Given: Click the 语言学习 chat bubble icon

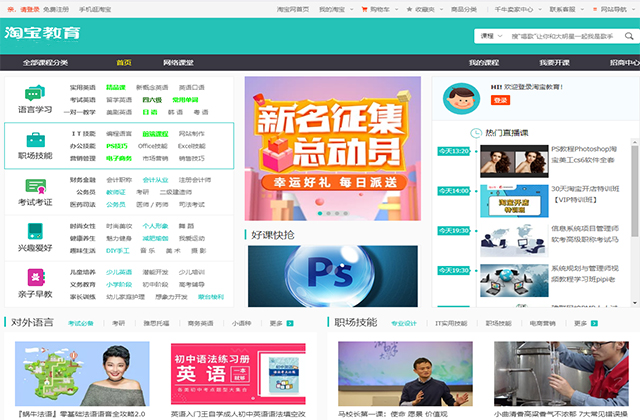Looking at the screenshot, I should pyautogui.click(x=35, y=93).
